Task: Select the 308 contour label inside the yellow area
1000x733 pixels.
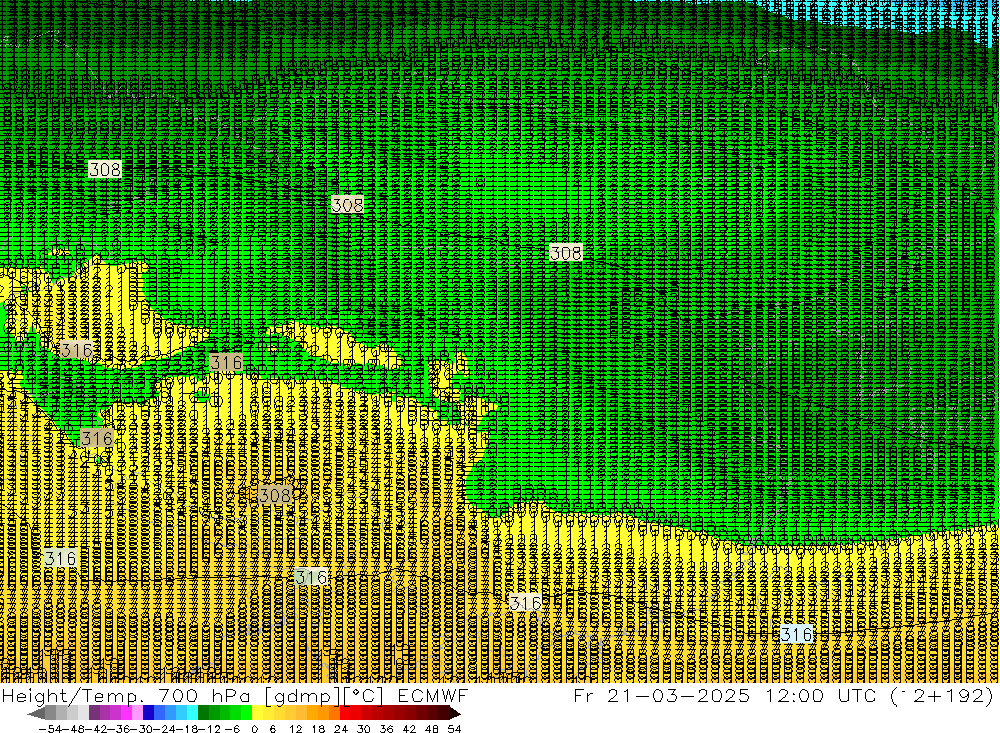Action: [x=275, y=494]
